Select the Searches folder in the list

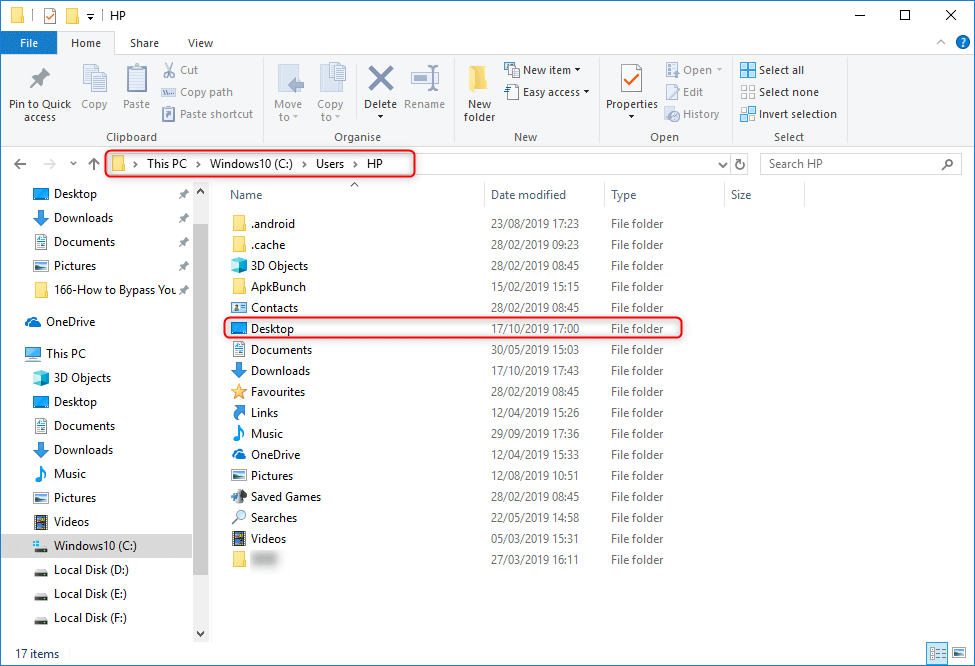point(453,517)
